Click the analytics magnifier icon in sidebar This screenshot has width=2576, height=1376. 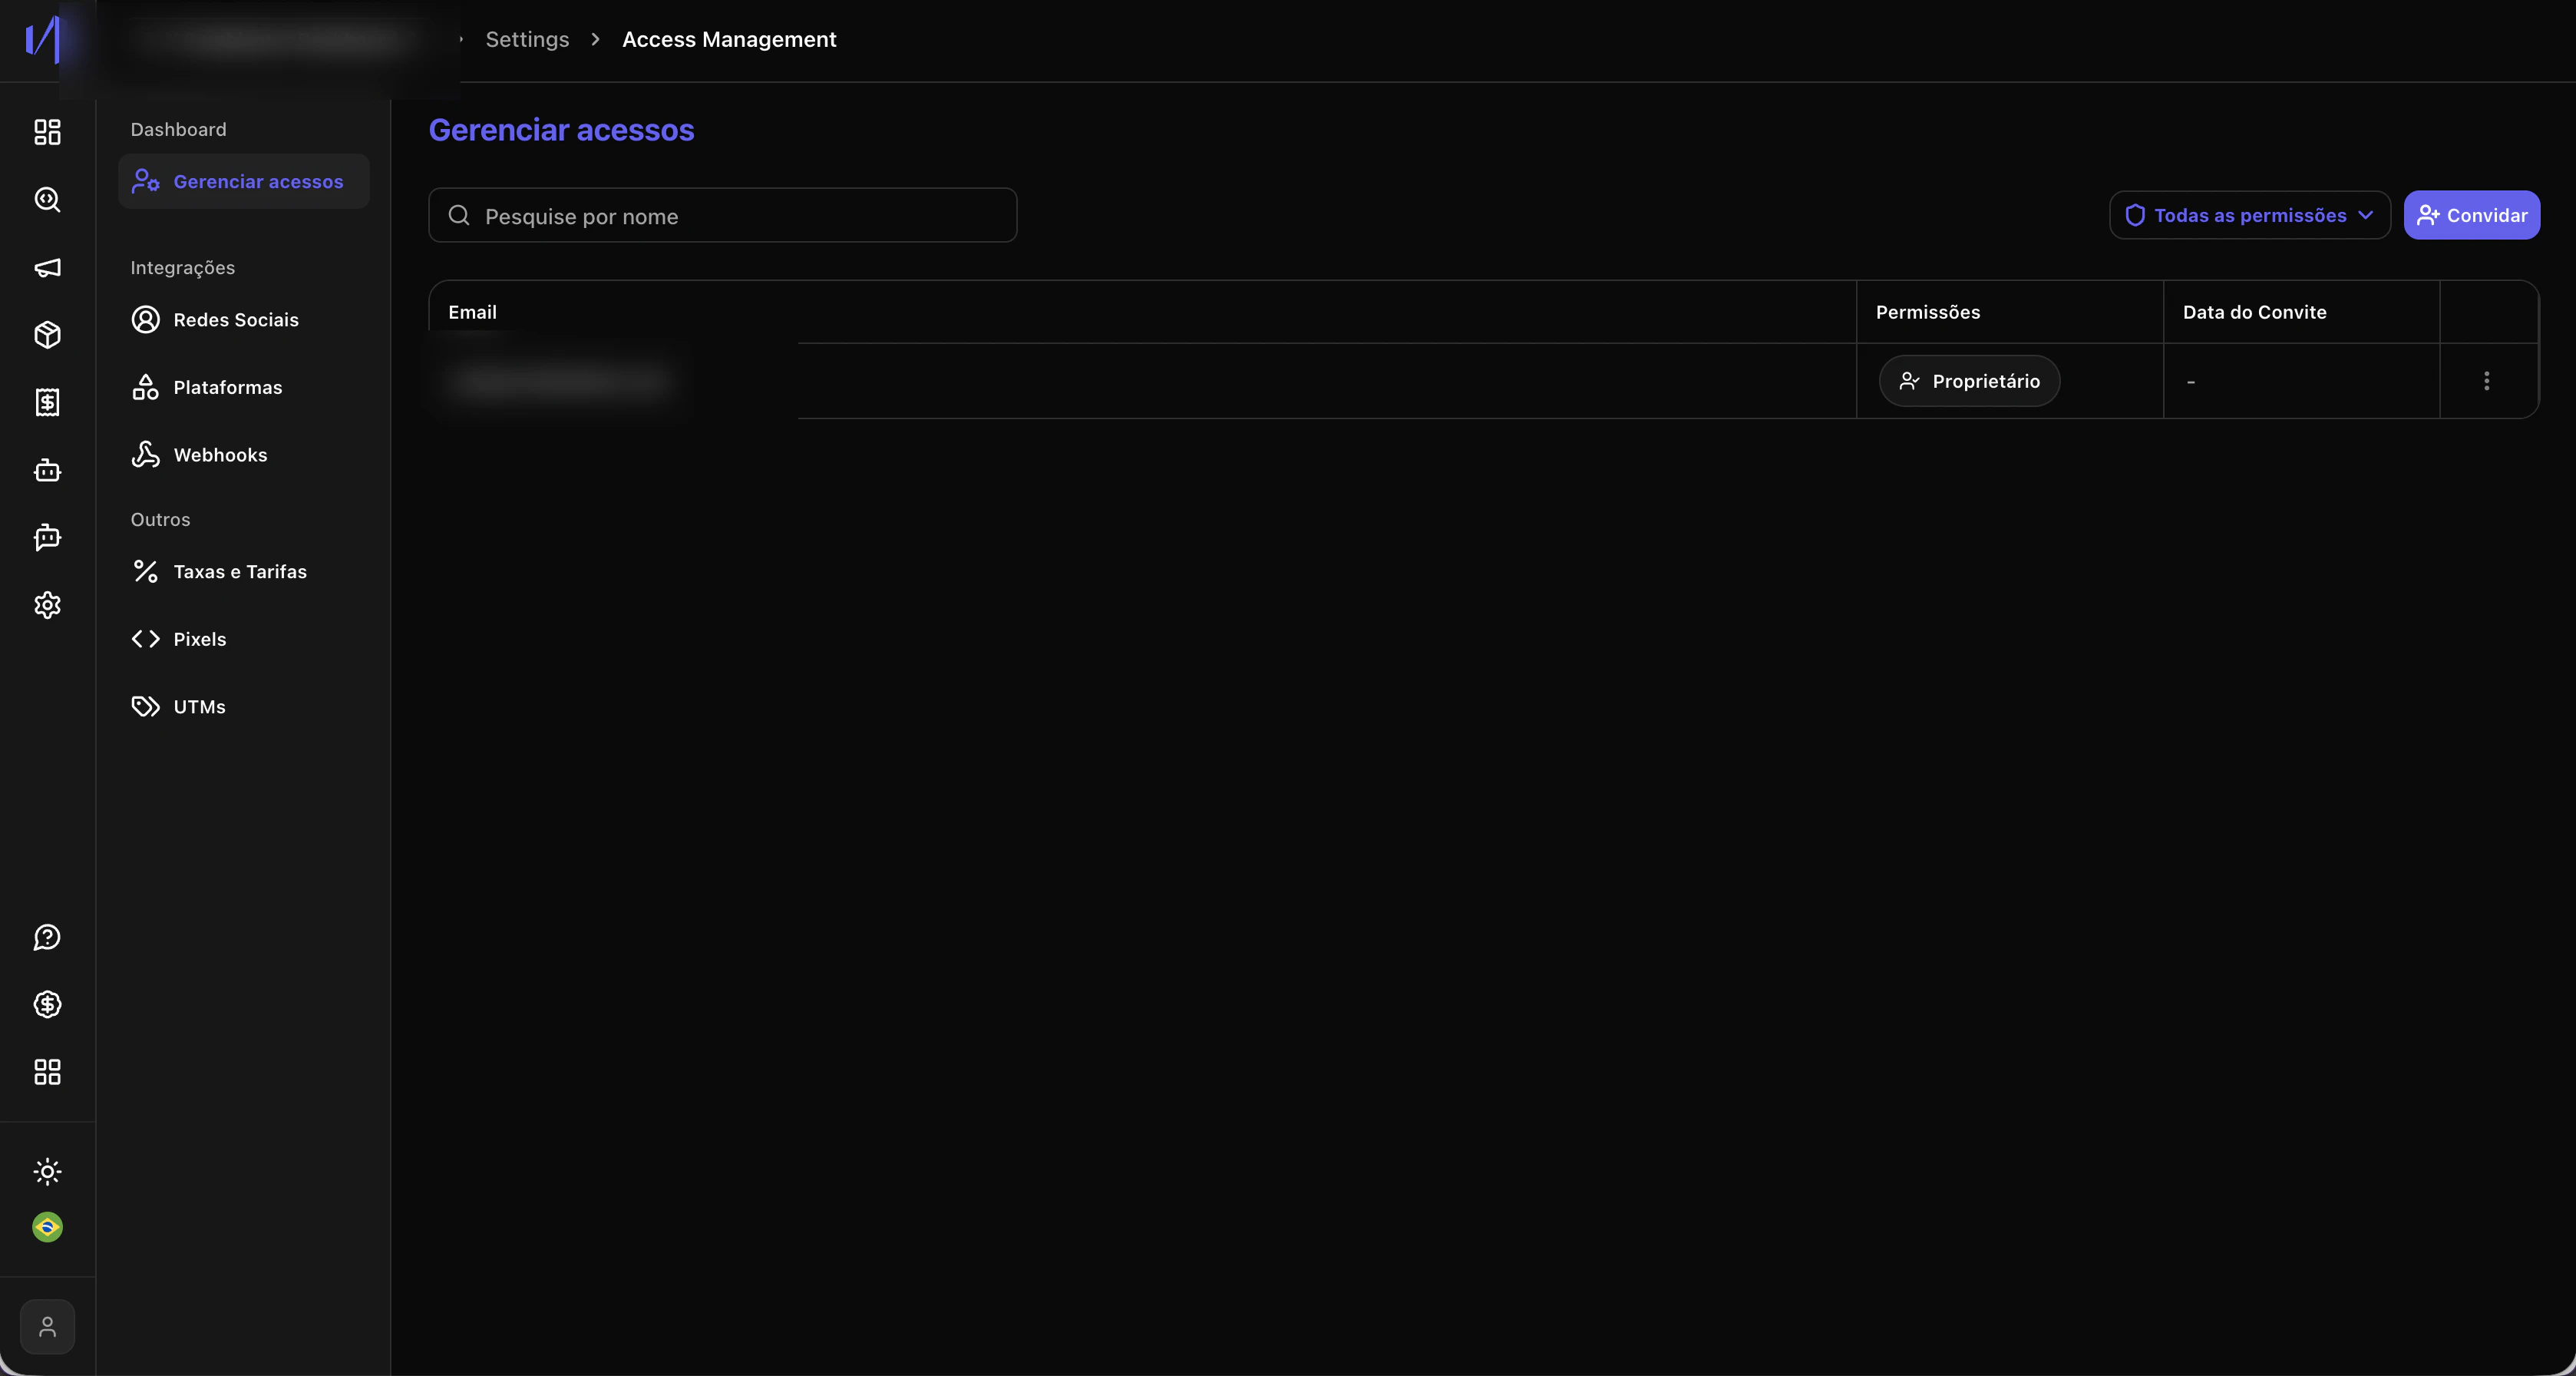click(47, 200)
